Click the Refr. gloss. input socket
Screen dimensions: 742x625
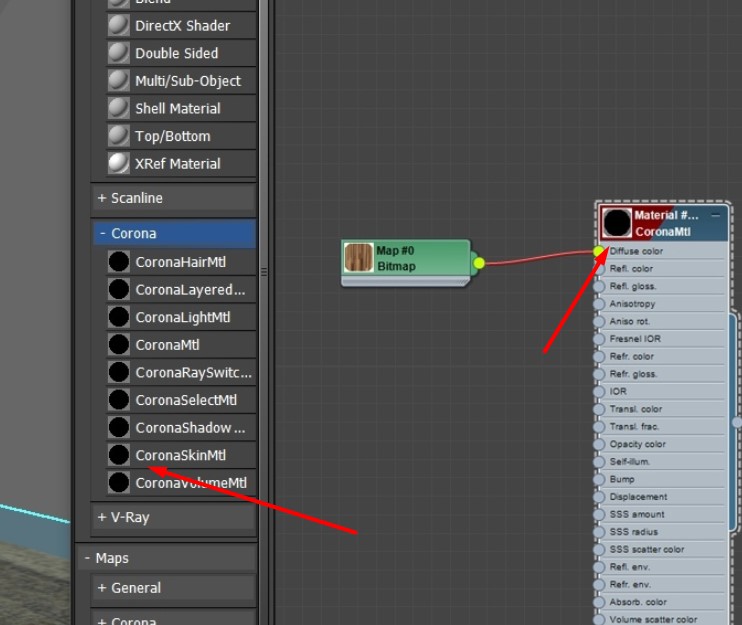[x=599, y=374]
